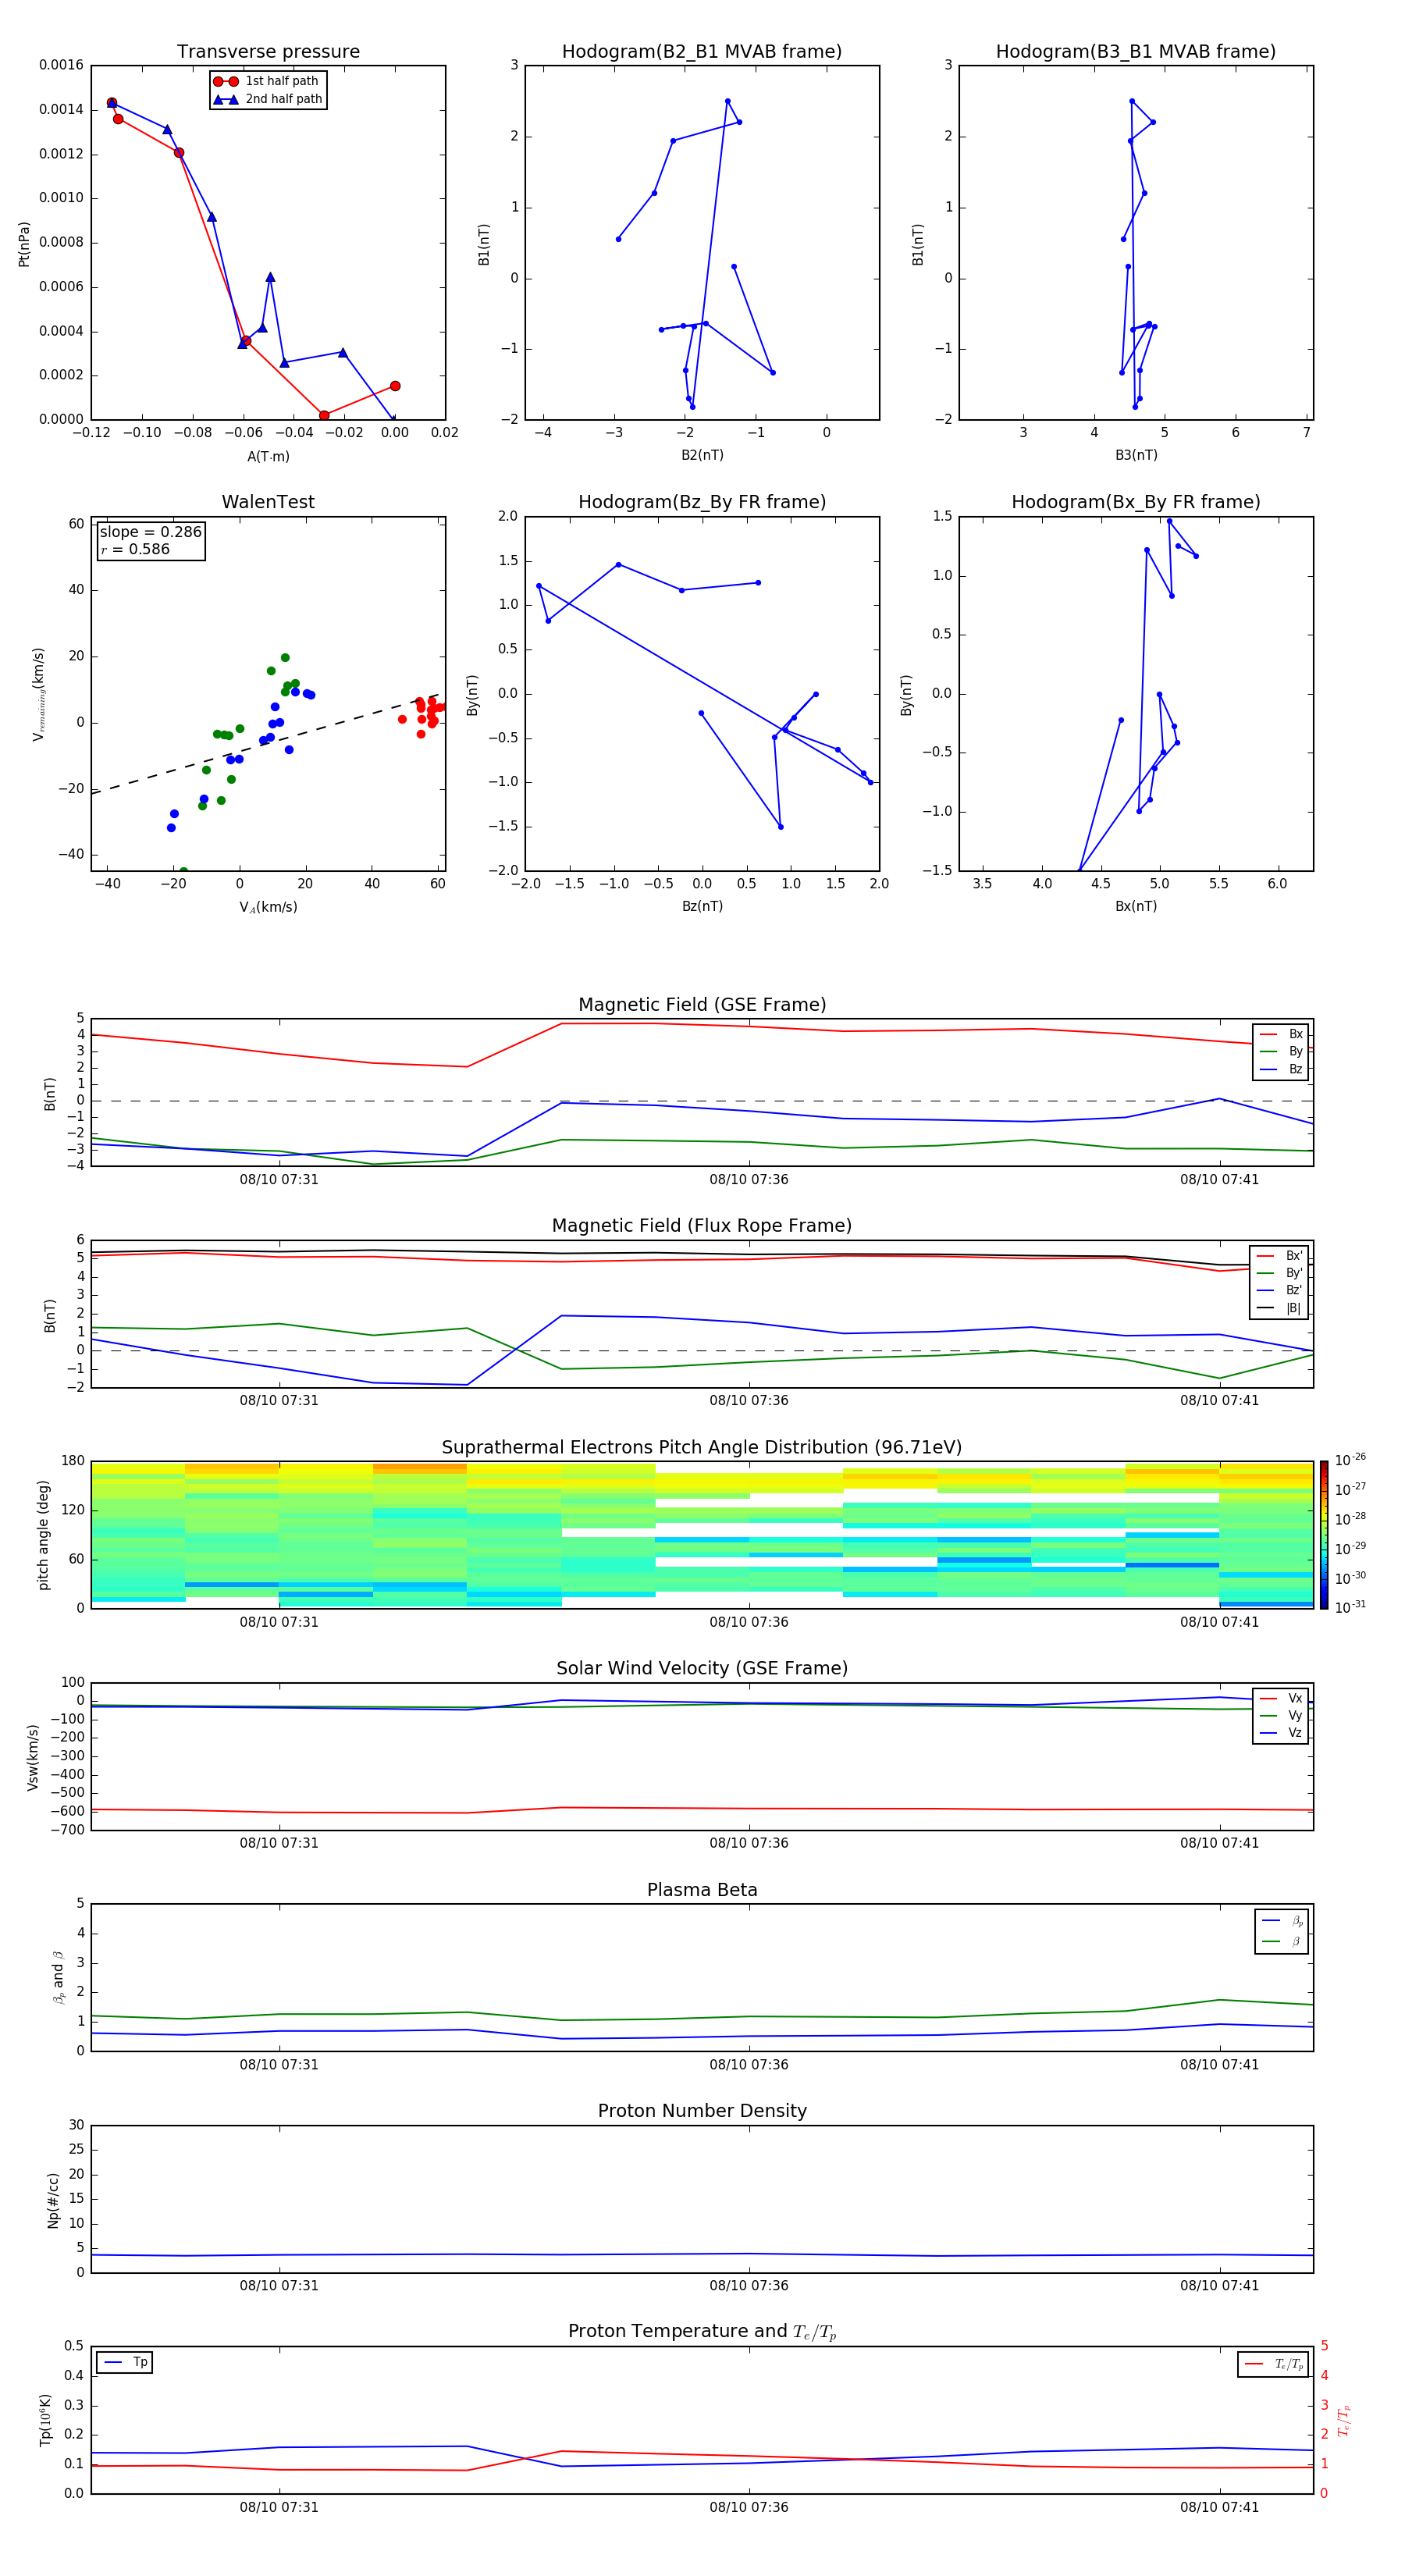Image resolution: width=1405 pixels, height=2576 pixels.
Task: Click the 'slope = 0.286' annotation
Action: [150, 532]
